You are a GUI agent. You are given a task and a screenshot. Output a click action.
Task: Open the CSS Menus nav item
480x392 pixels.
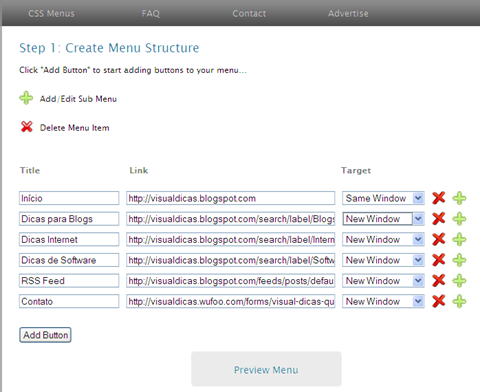tap(51, 13)
